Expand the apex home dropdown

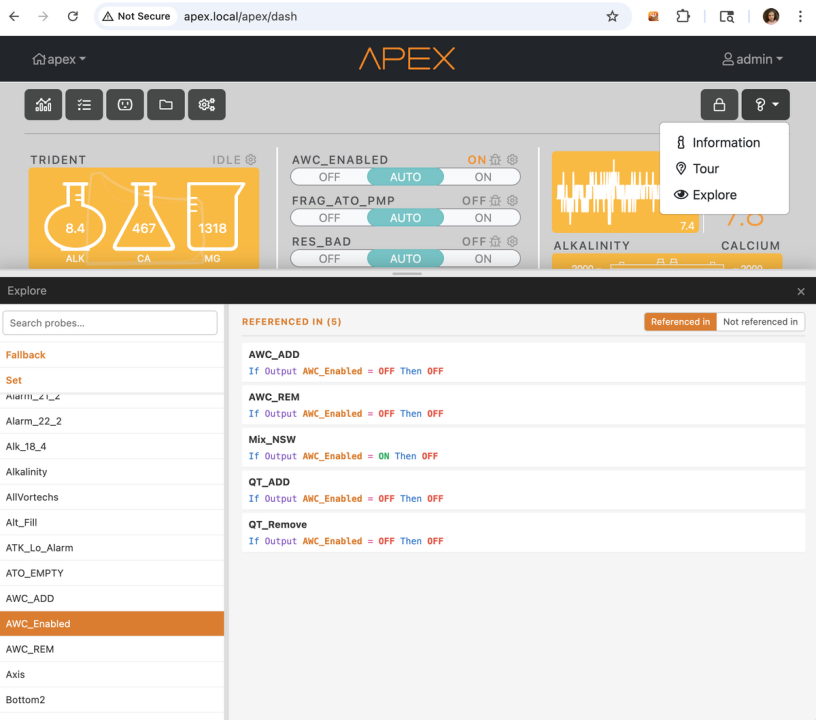[60, 59]
